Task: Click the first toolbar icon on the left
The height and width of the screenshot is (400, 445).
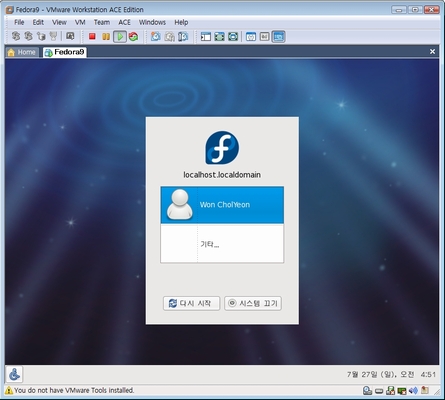Action: coord(16,36)
